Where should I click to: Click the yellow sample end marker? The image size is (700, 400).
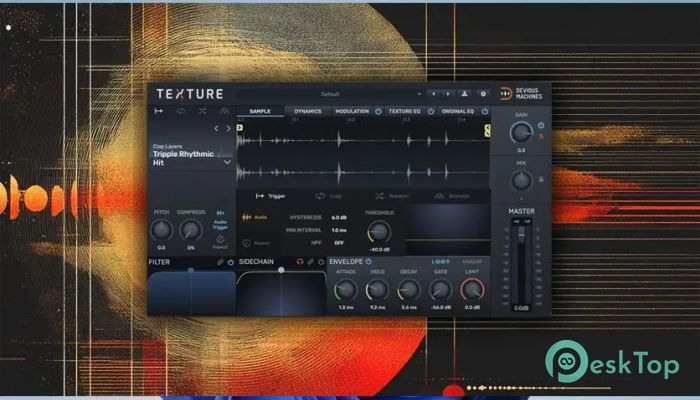(487, 131)
